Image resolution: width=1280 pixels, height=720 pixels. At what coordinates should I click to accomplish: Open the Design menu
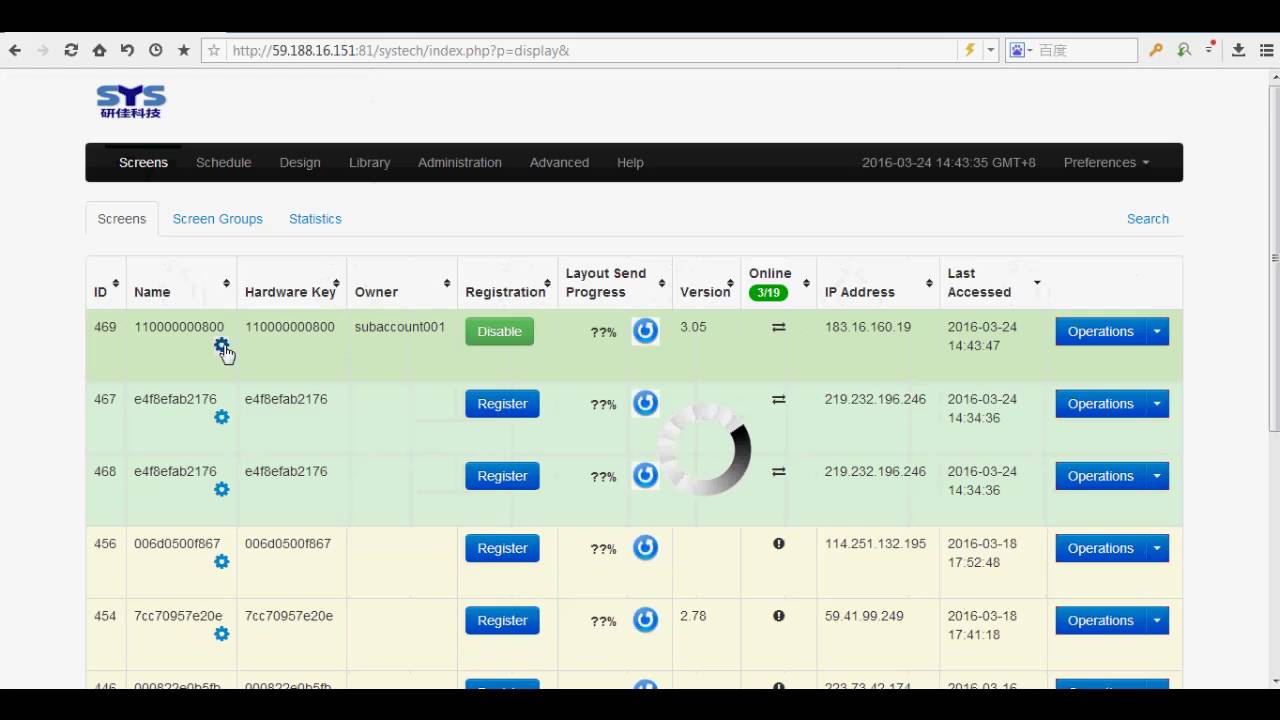(300, 162)
